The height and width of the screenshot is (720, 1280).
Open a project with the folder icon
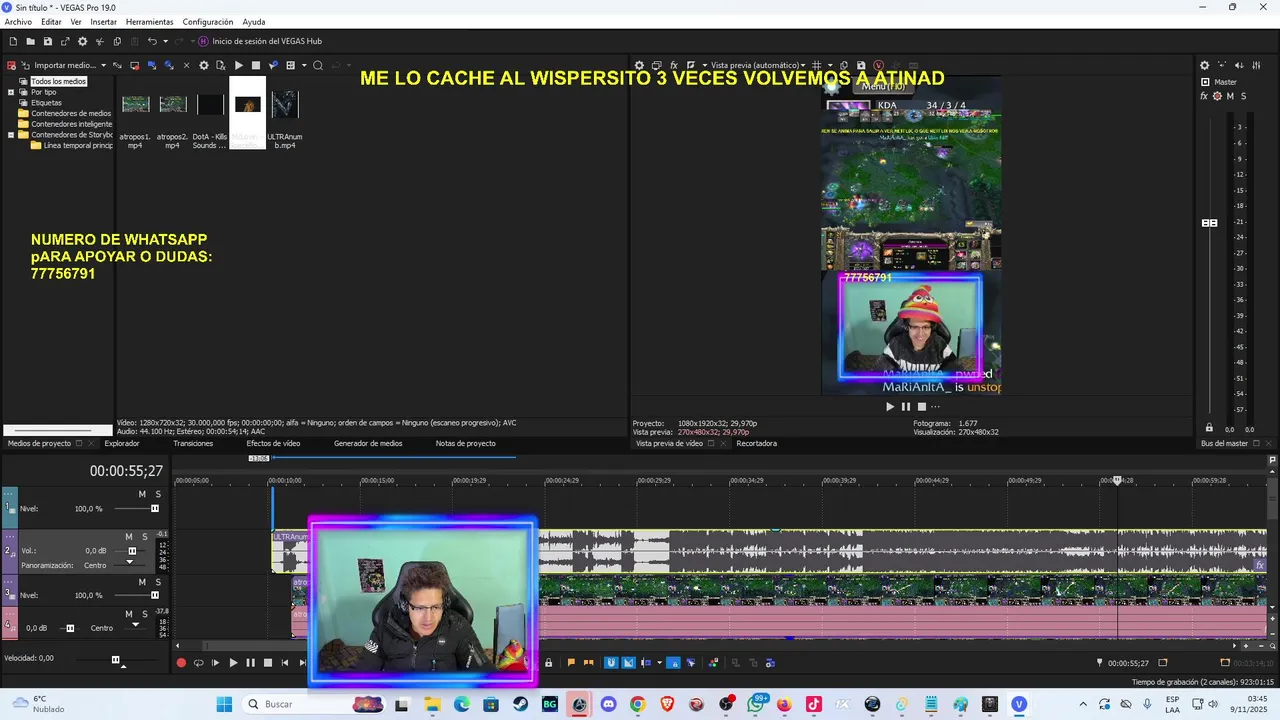[x=30, y=41]
